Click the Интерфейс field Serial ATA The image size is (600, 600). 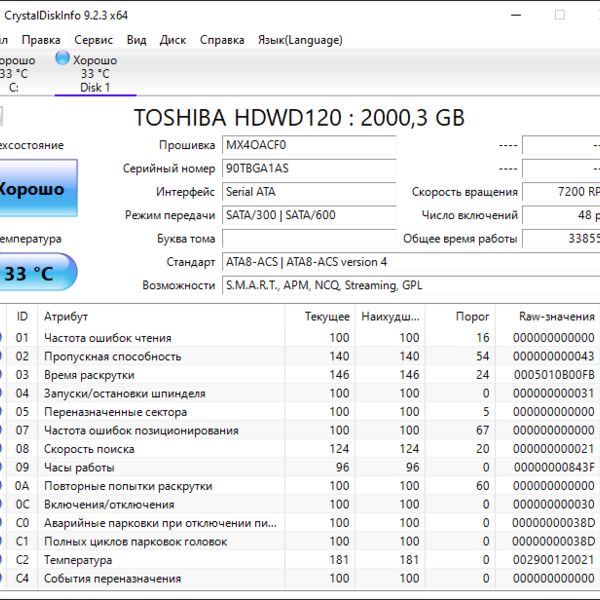[x=309, y=192]
